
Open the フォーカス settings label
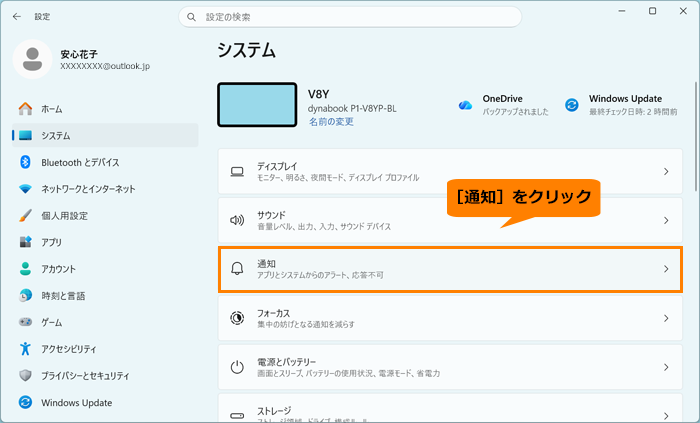tap(274, 313)
